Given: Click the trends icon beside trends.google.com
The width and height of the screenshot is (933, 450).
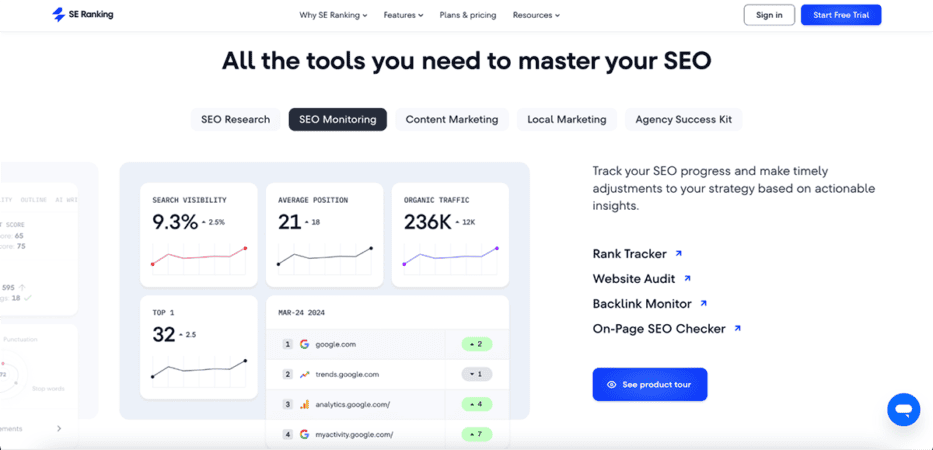Looking at the screenshot, I should pyautogui.click(x=304, y=374).
